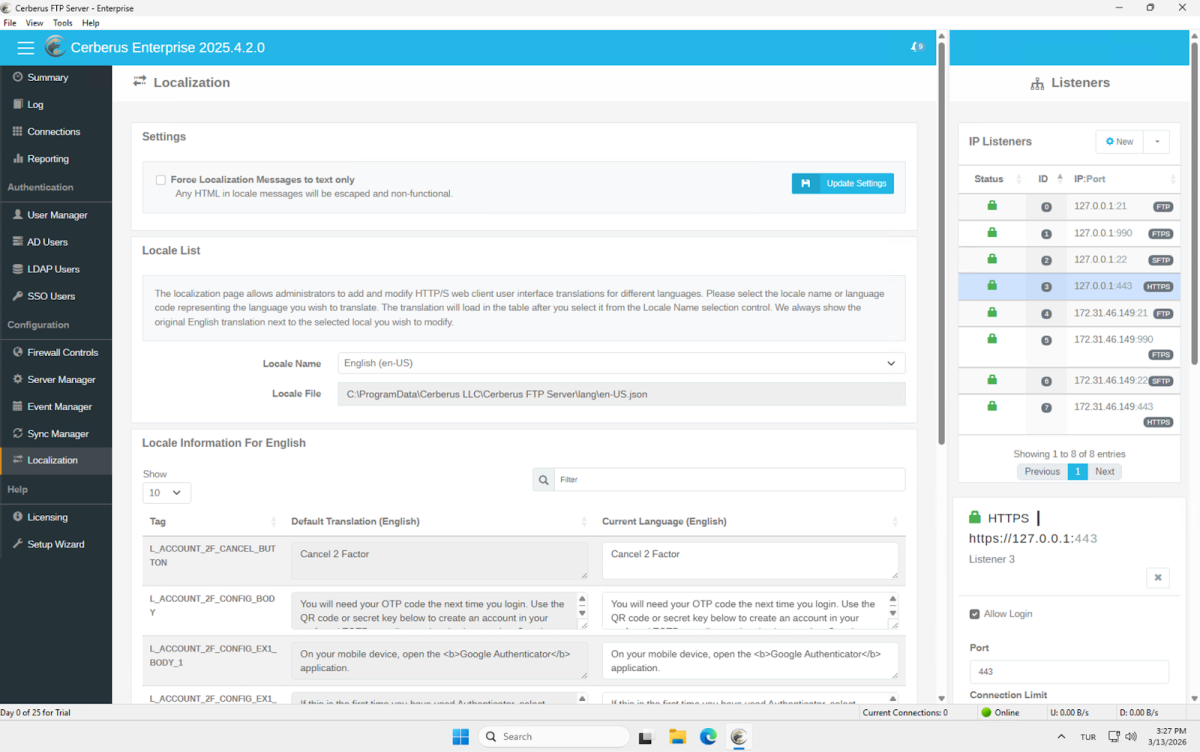Sort listeners by the Status column
Screen dimensions: 1200x752
coord(989,179)
